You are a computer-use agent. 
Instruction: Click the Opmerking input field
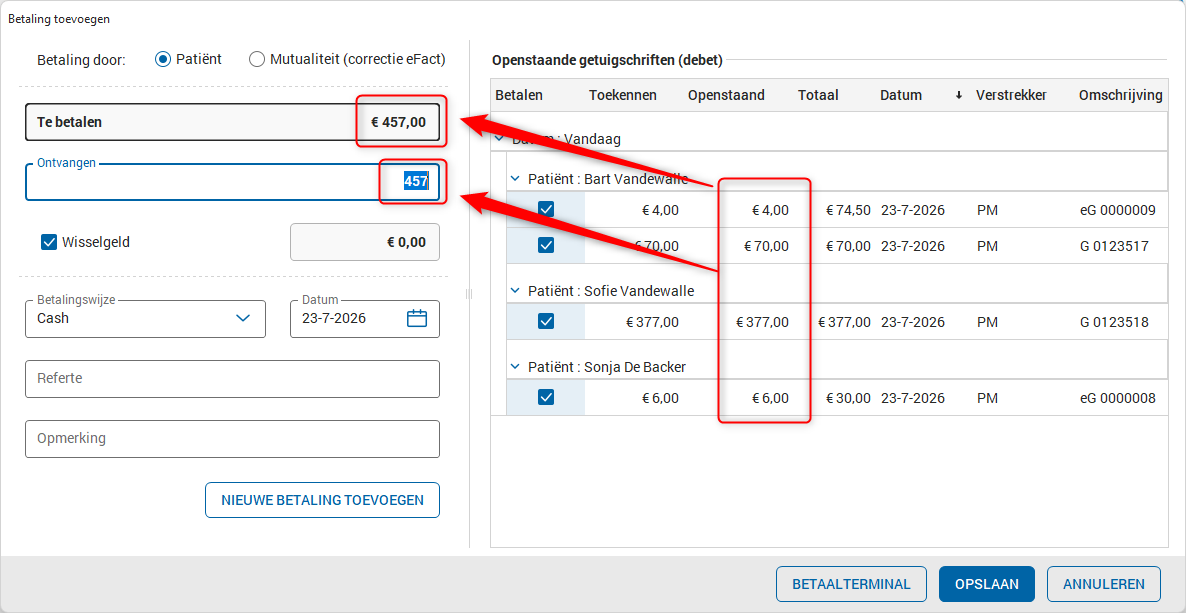click(x=232, y=439)
